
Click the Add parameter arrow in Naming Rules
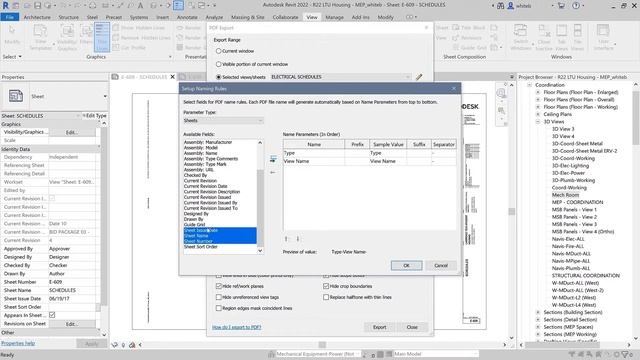(273, 159)
